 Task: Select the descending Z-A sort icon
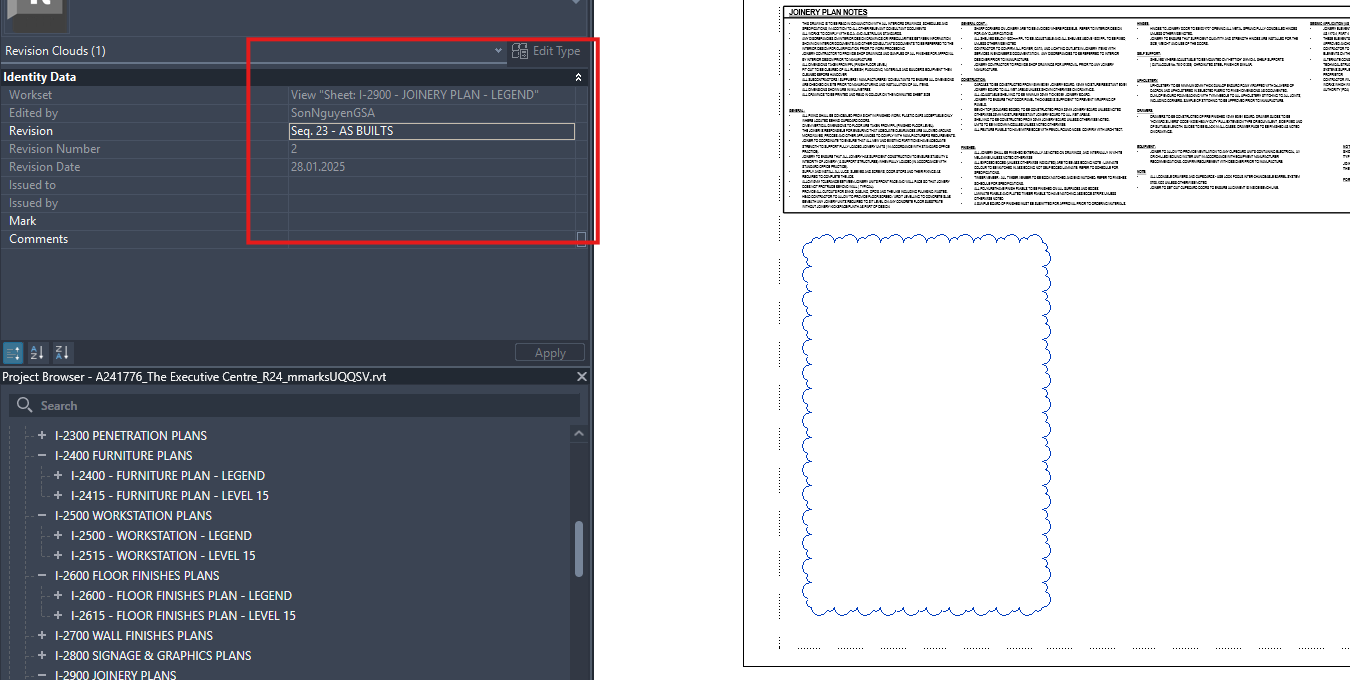[61, 352]
